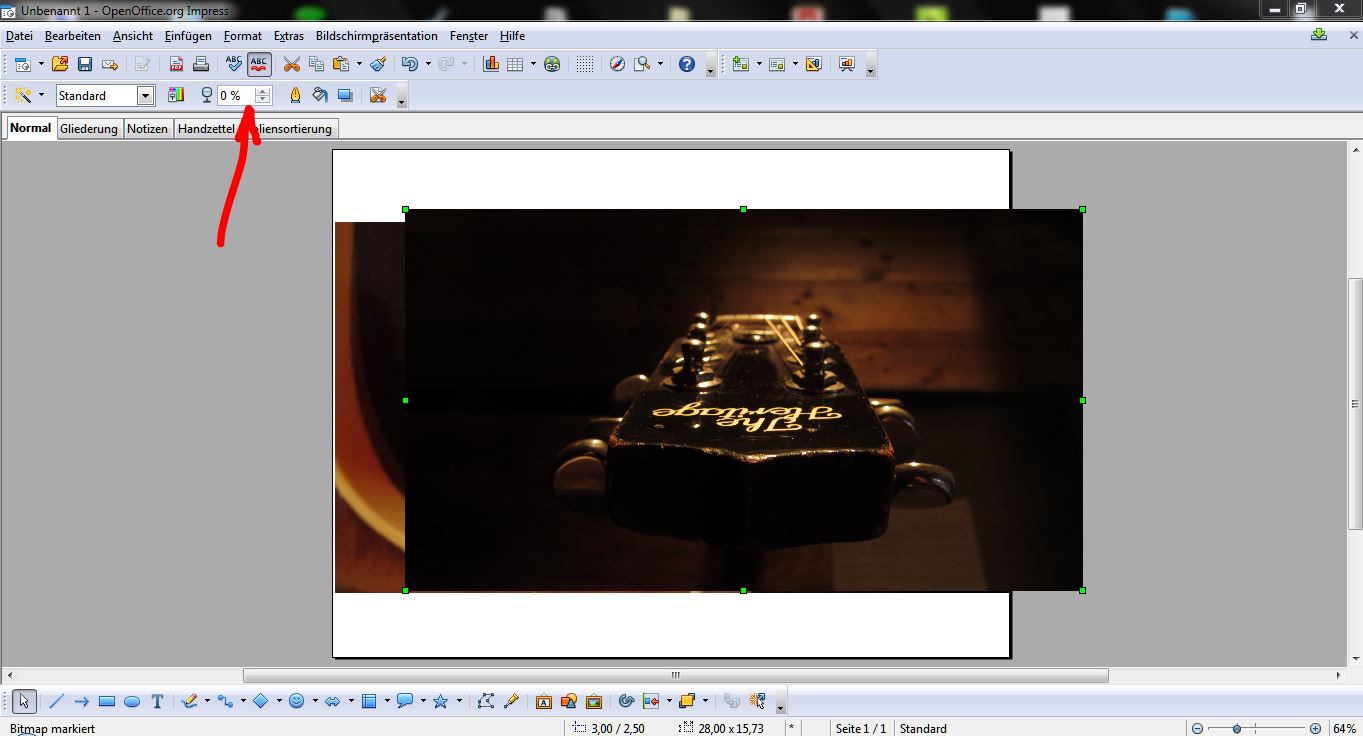Open the Color toolbar icon in picture bar
The width and height of the screenshot is (1363, 736).
click(x=176, y=95)
